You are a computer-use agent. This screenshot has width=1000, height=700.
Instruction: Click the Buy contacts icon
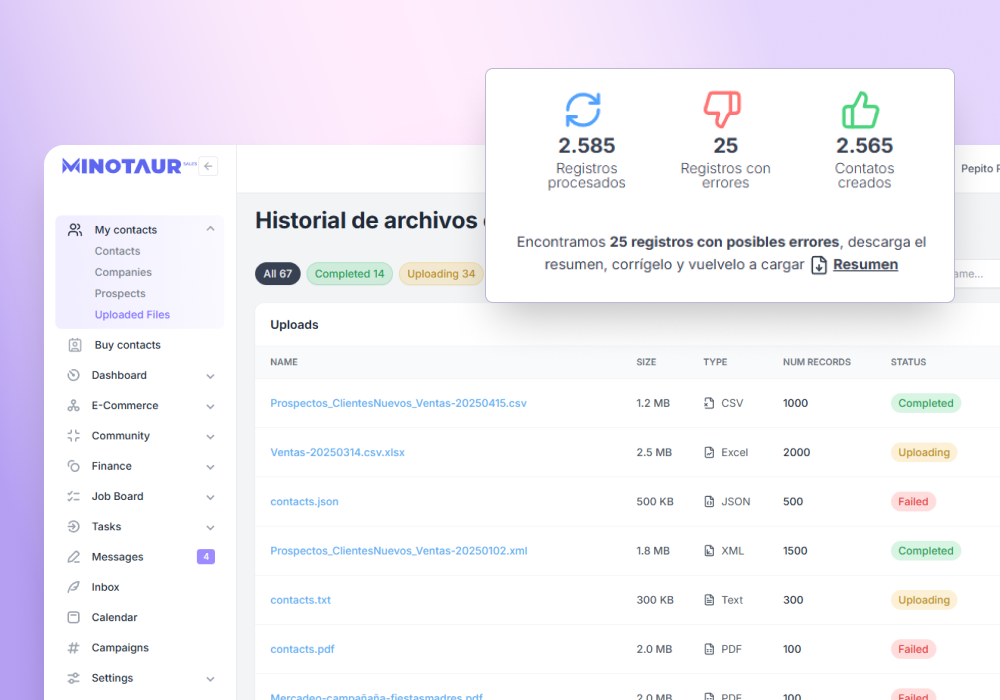pyautogui.click(x=75, y=345)
